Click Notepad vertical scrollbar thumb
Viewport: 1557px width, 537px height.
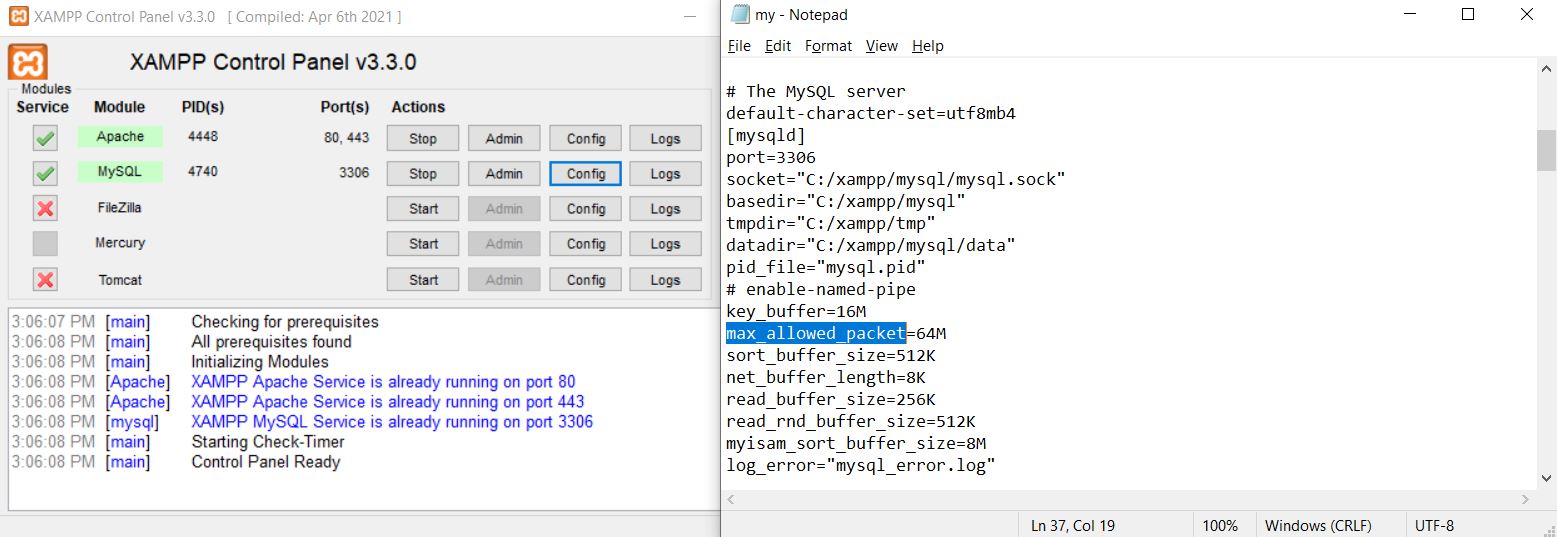(1546, 151)
